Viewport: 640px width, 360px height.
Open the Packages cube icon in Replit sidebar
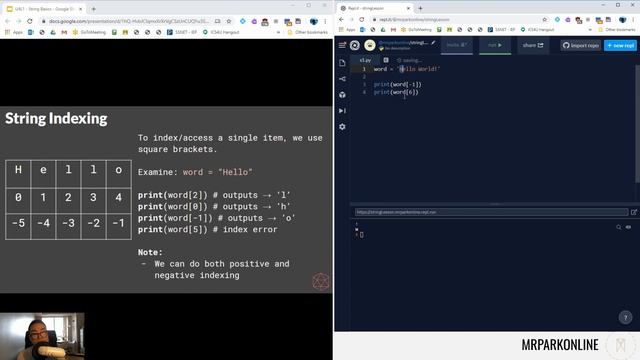pos(342,95)
